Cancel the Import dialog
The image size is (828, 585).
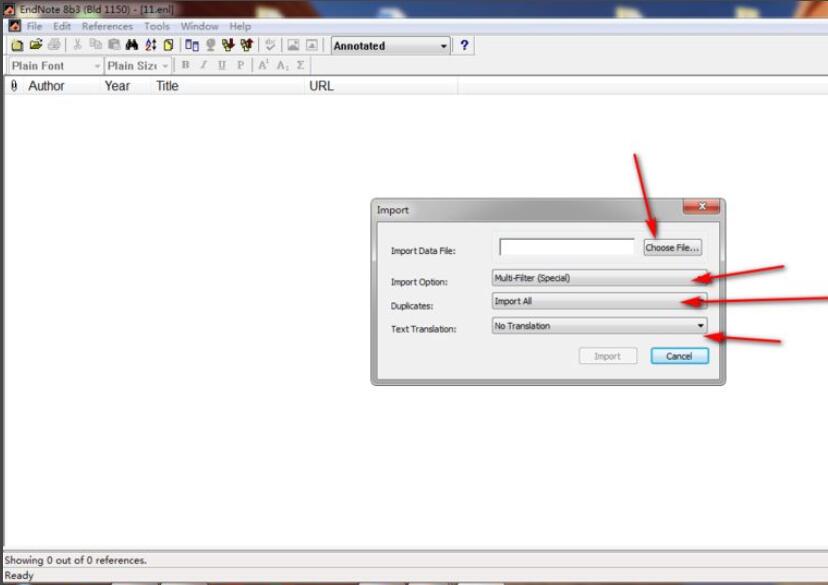click(x=679, y=356)
